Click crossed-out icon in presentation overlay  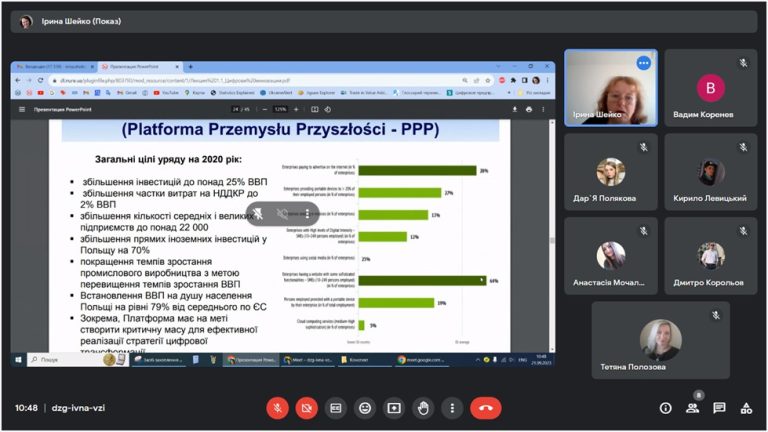pyautogui.click(x=282, y=214)
